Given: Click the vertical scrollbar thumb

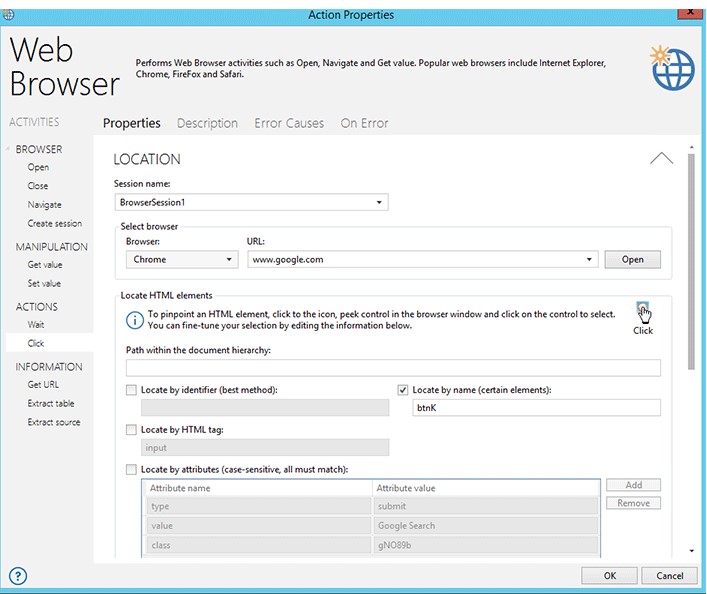Looking at the screenshot, I should (691, 262).
